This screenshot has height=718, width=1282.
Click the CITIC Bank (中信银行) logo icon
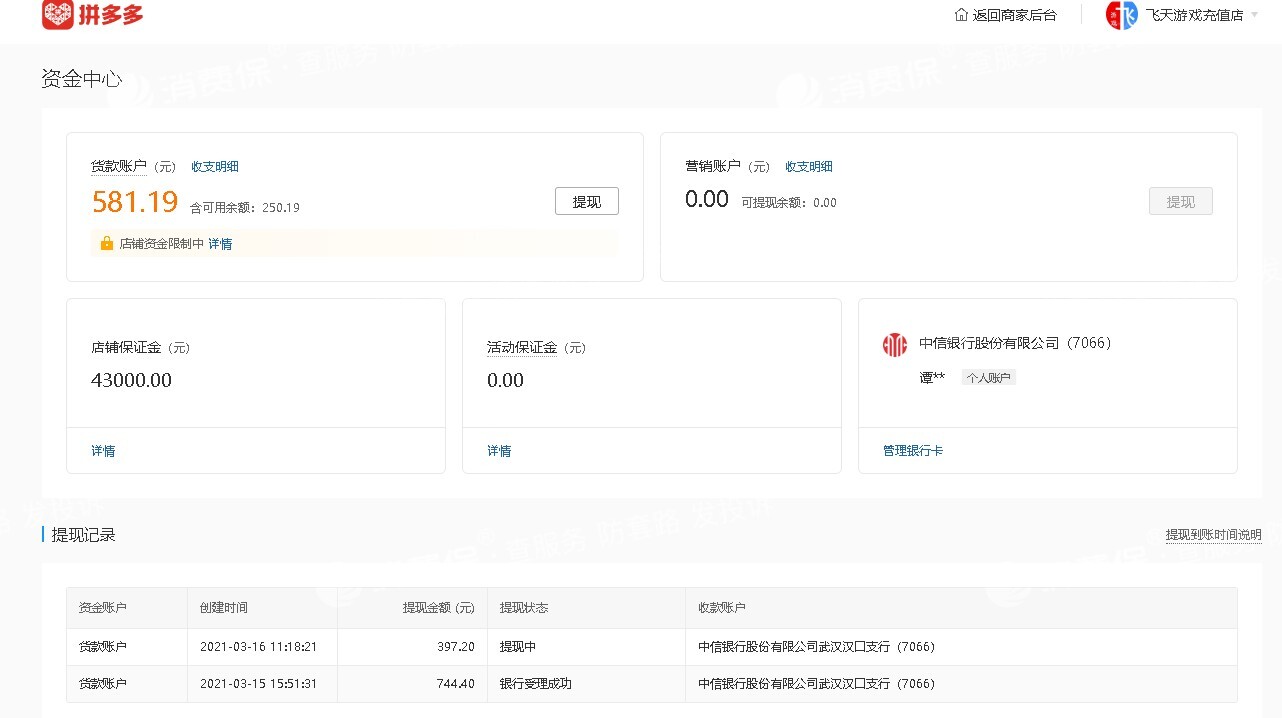[894, 343]
